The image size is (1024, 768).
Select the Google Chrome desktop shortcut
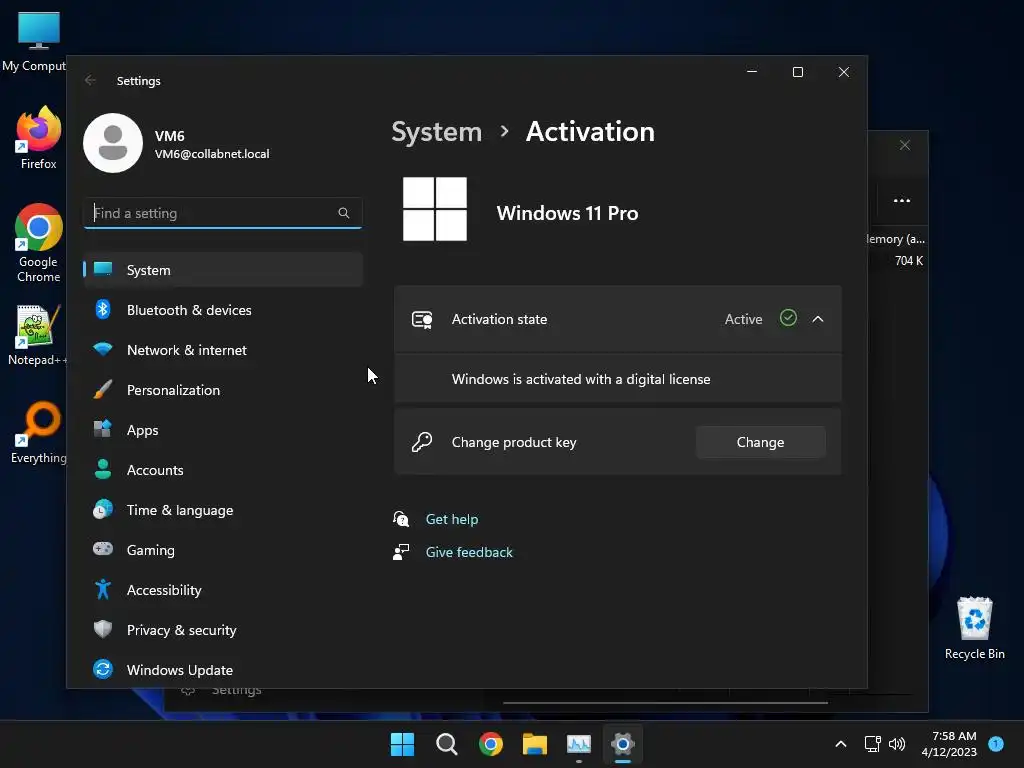(x=39, y=242)
